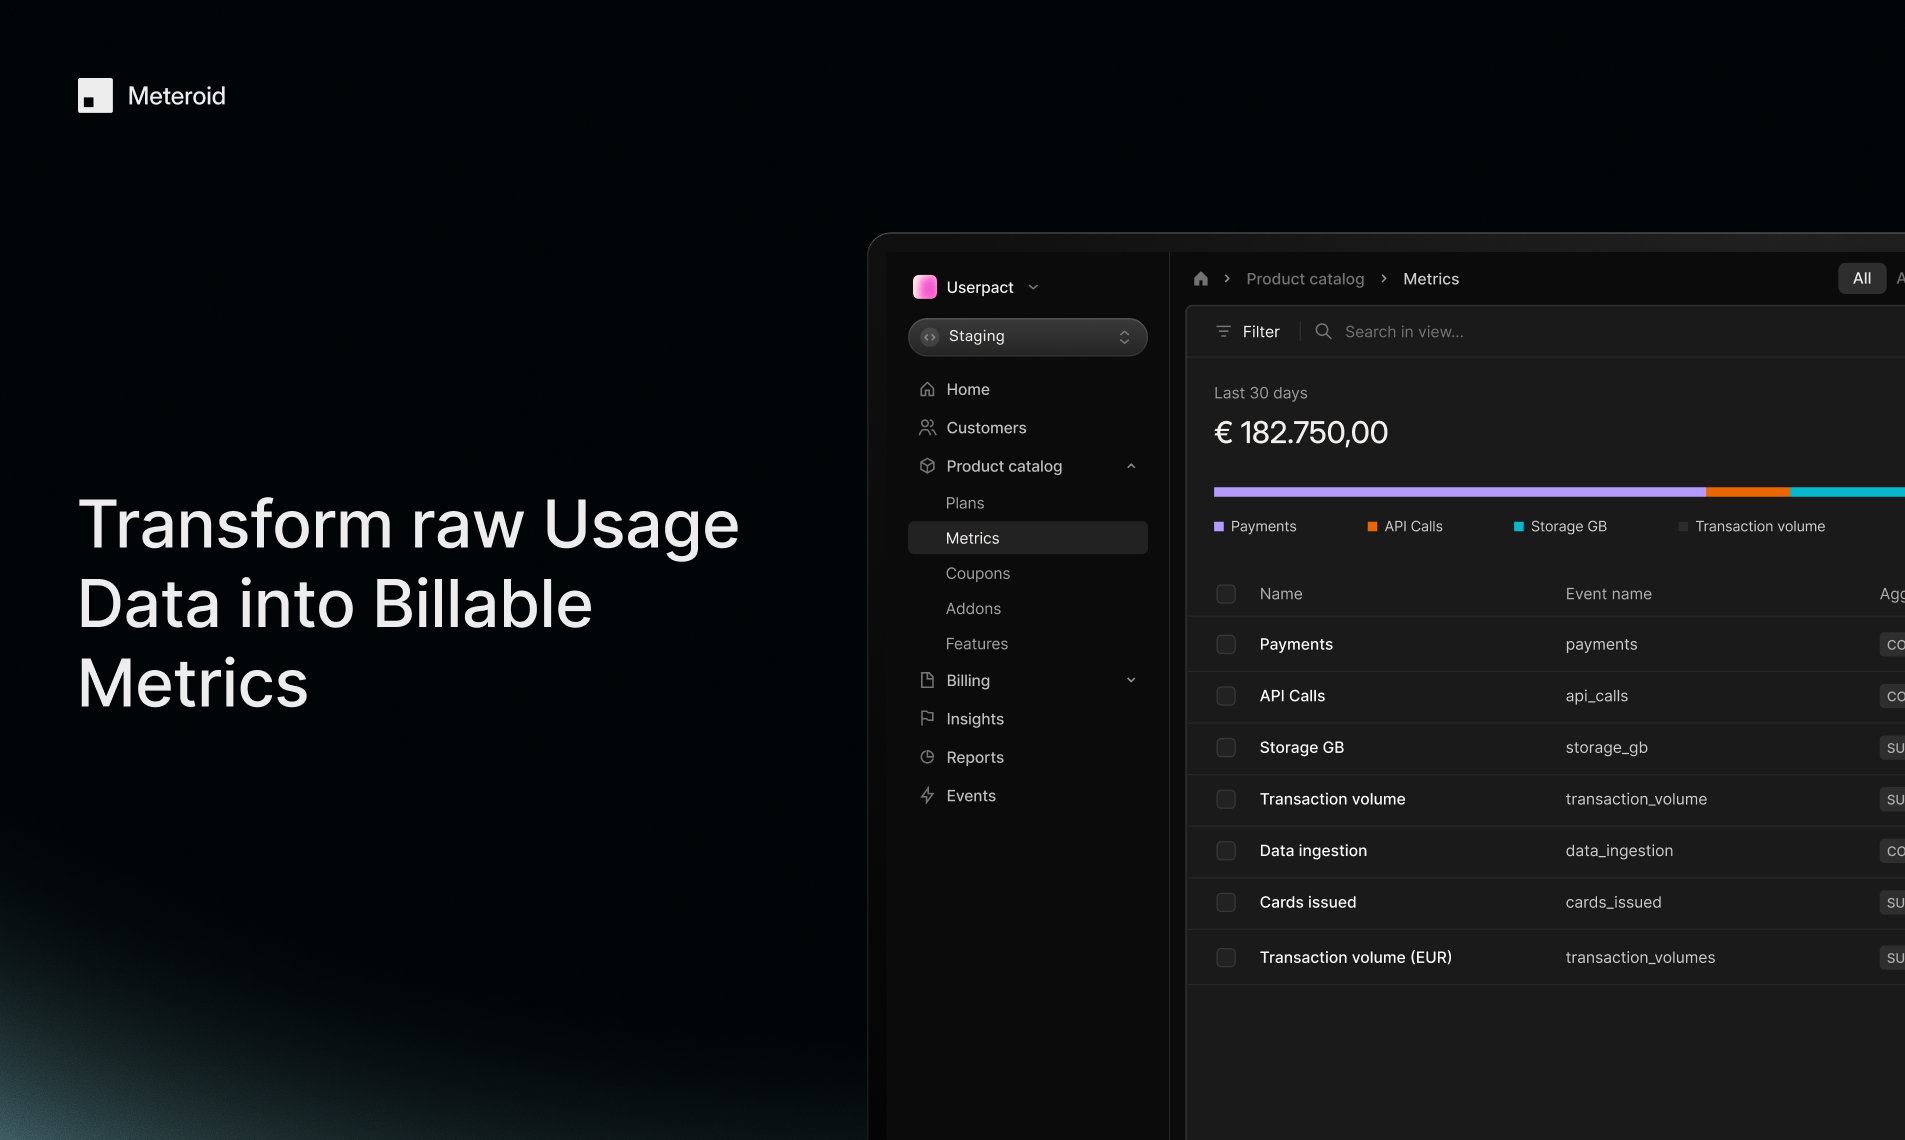Click the Product catalog cube icon
Image resolution: width=1905 pixels, height=1140 pixels.
[927, 466]
